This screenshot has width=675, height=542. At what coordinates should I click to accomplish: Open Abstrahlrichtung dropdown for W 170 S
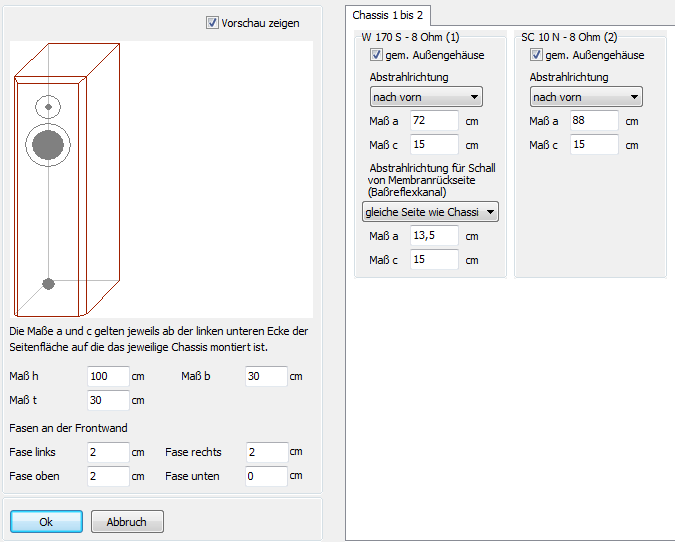coord(426,97)
